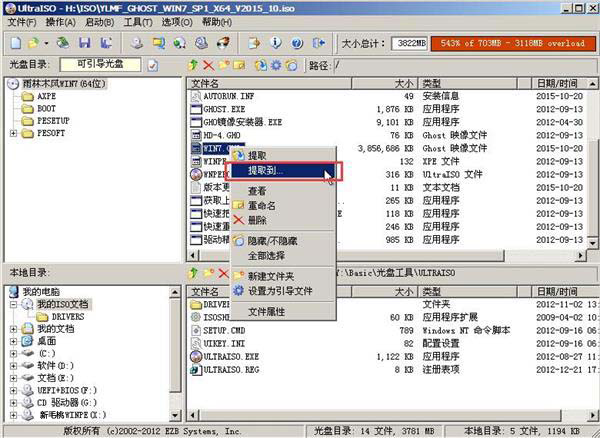The height and width of the screenshot is (438, 600).
Task: Click the Open file folder icon
Action: [33, 43]
